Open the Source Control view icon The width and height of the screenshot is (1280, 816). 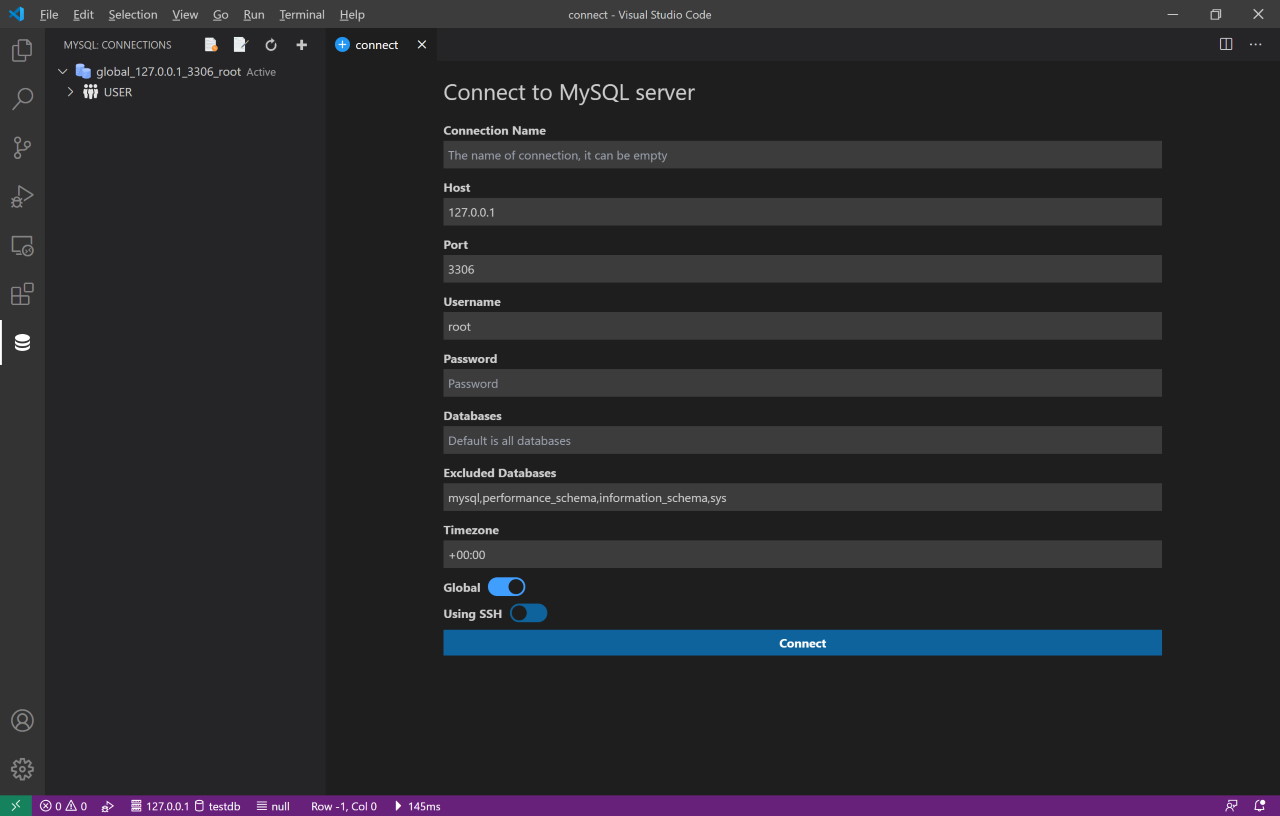[x=22, y=148]
